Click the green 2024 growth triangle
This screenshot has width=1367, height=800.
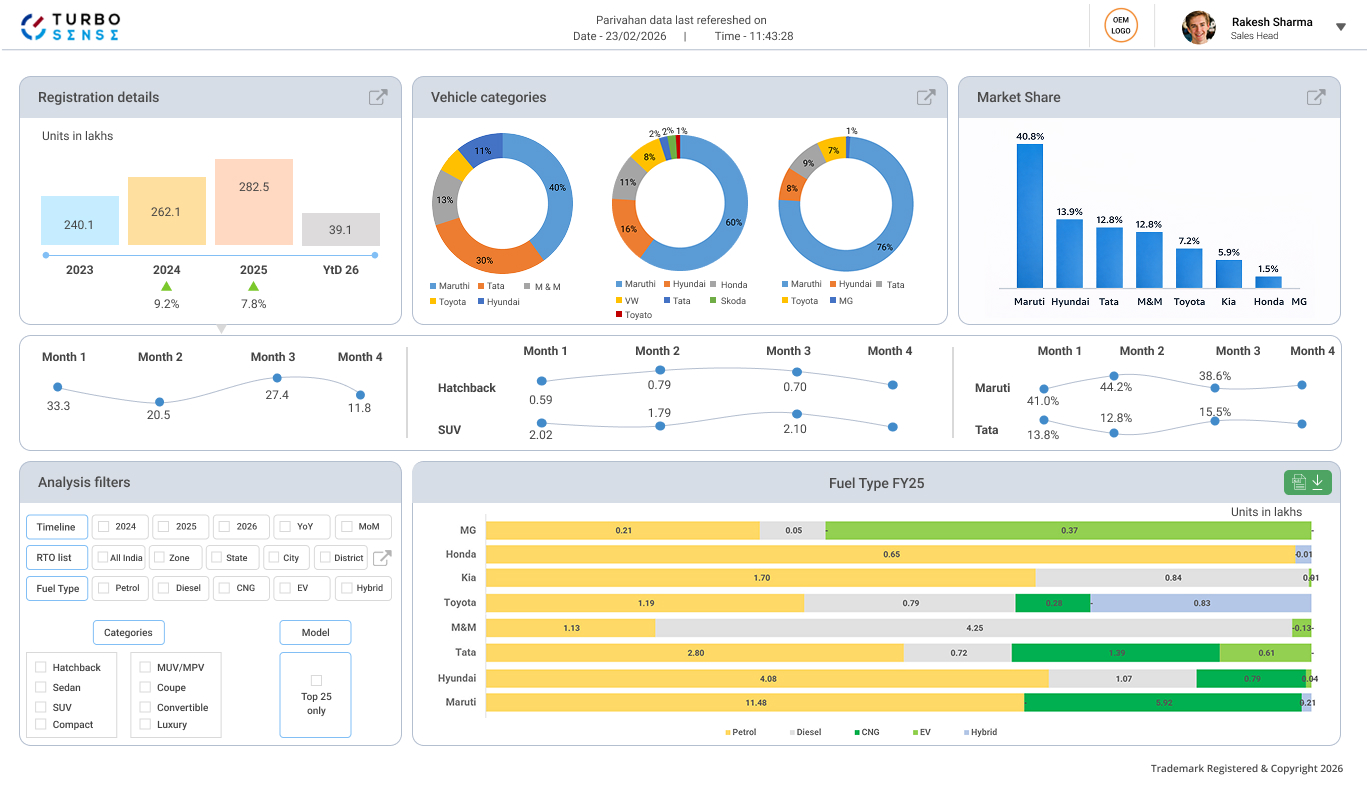click(167, 287)
